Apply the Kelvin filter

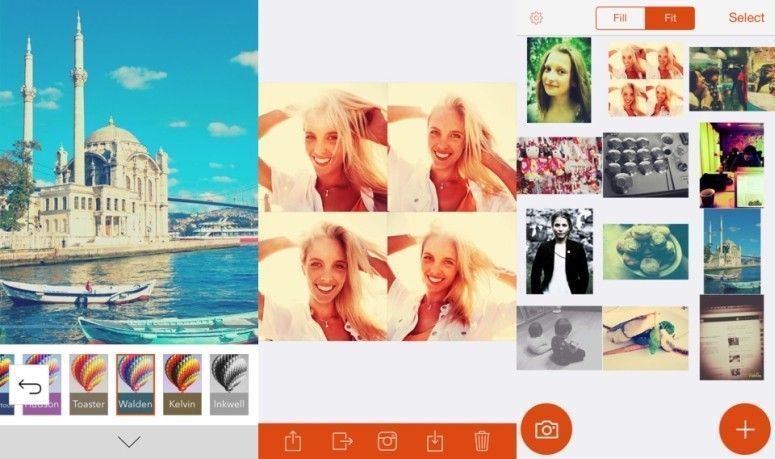coord(182,384)
